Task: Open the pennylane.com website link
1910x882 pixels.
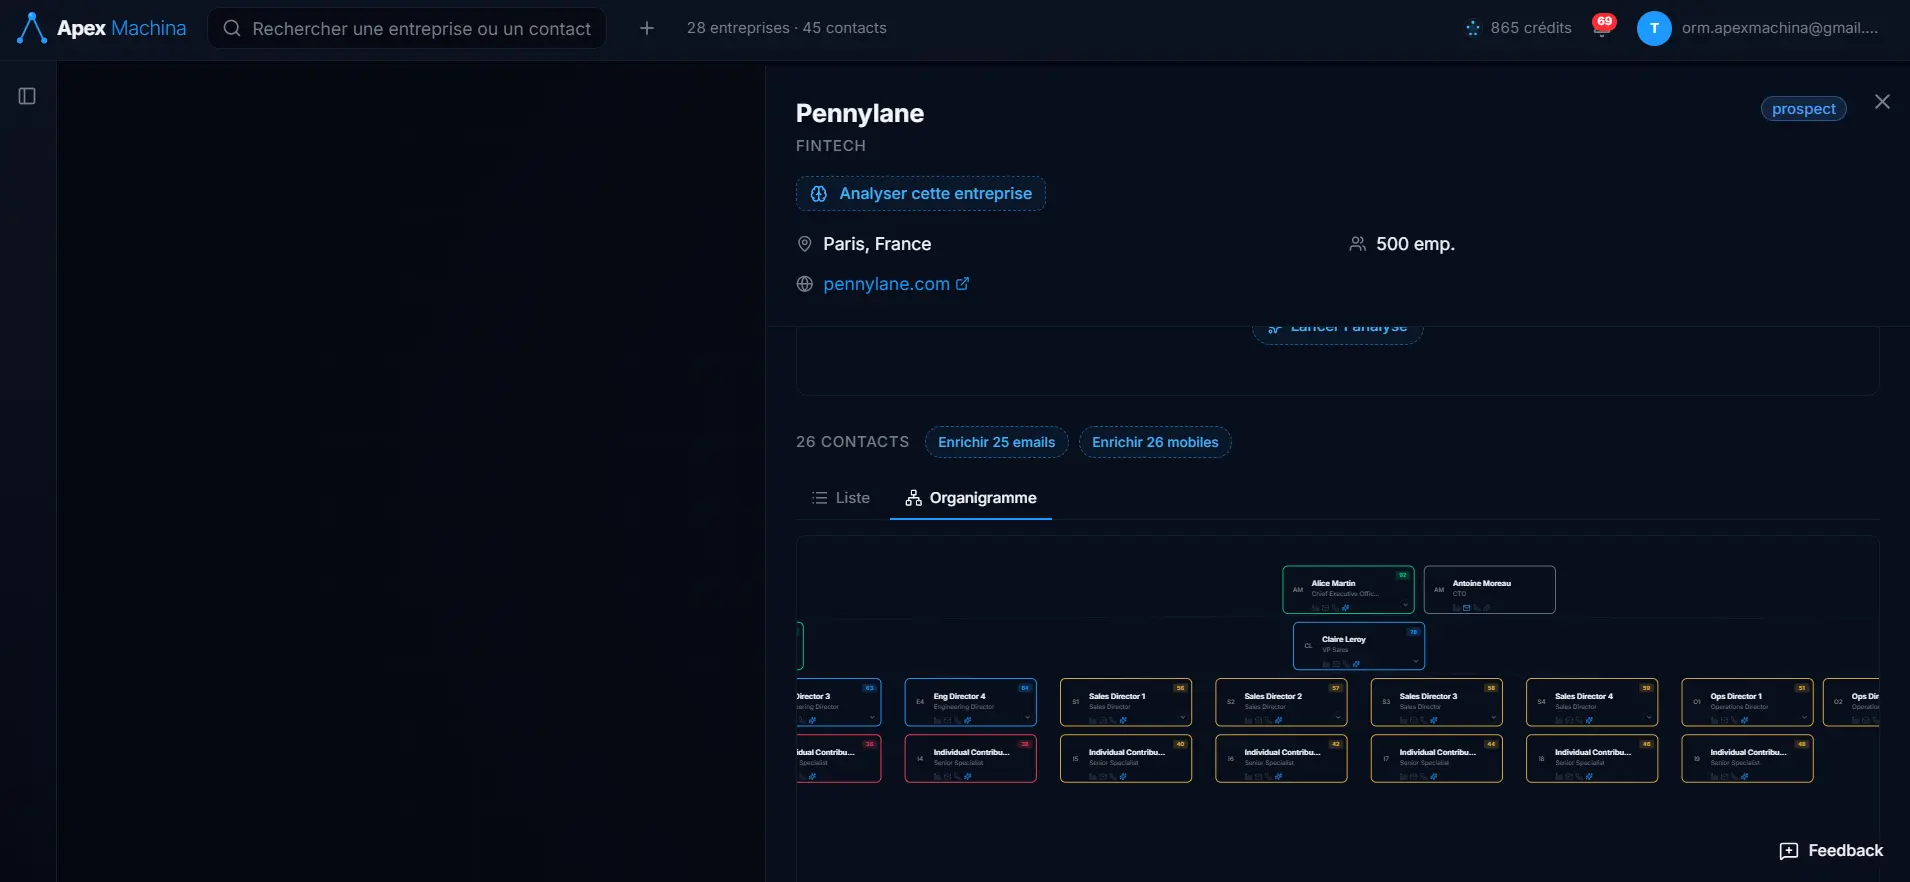Action: (x=896, y=284)
